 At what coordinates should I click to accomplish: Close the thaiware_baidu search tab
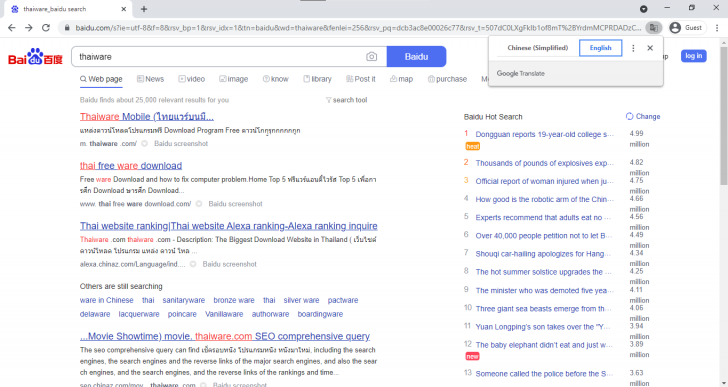(x=124, y=9)
